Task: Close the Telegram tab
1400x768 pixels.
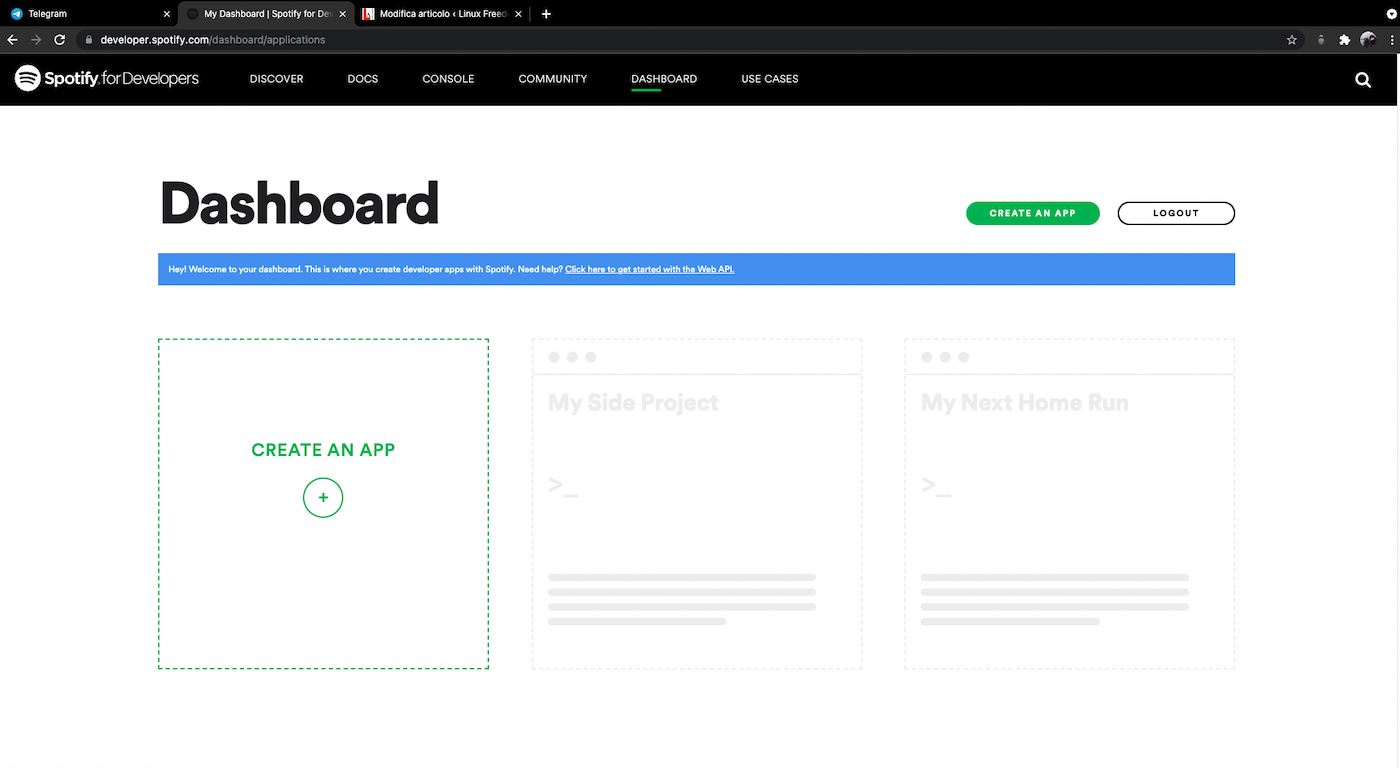Action: pyautogui.click(x=167, y=14)
